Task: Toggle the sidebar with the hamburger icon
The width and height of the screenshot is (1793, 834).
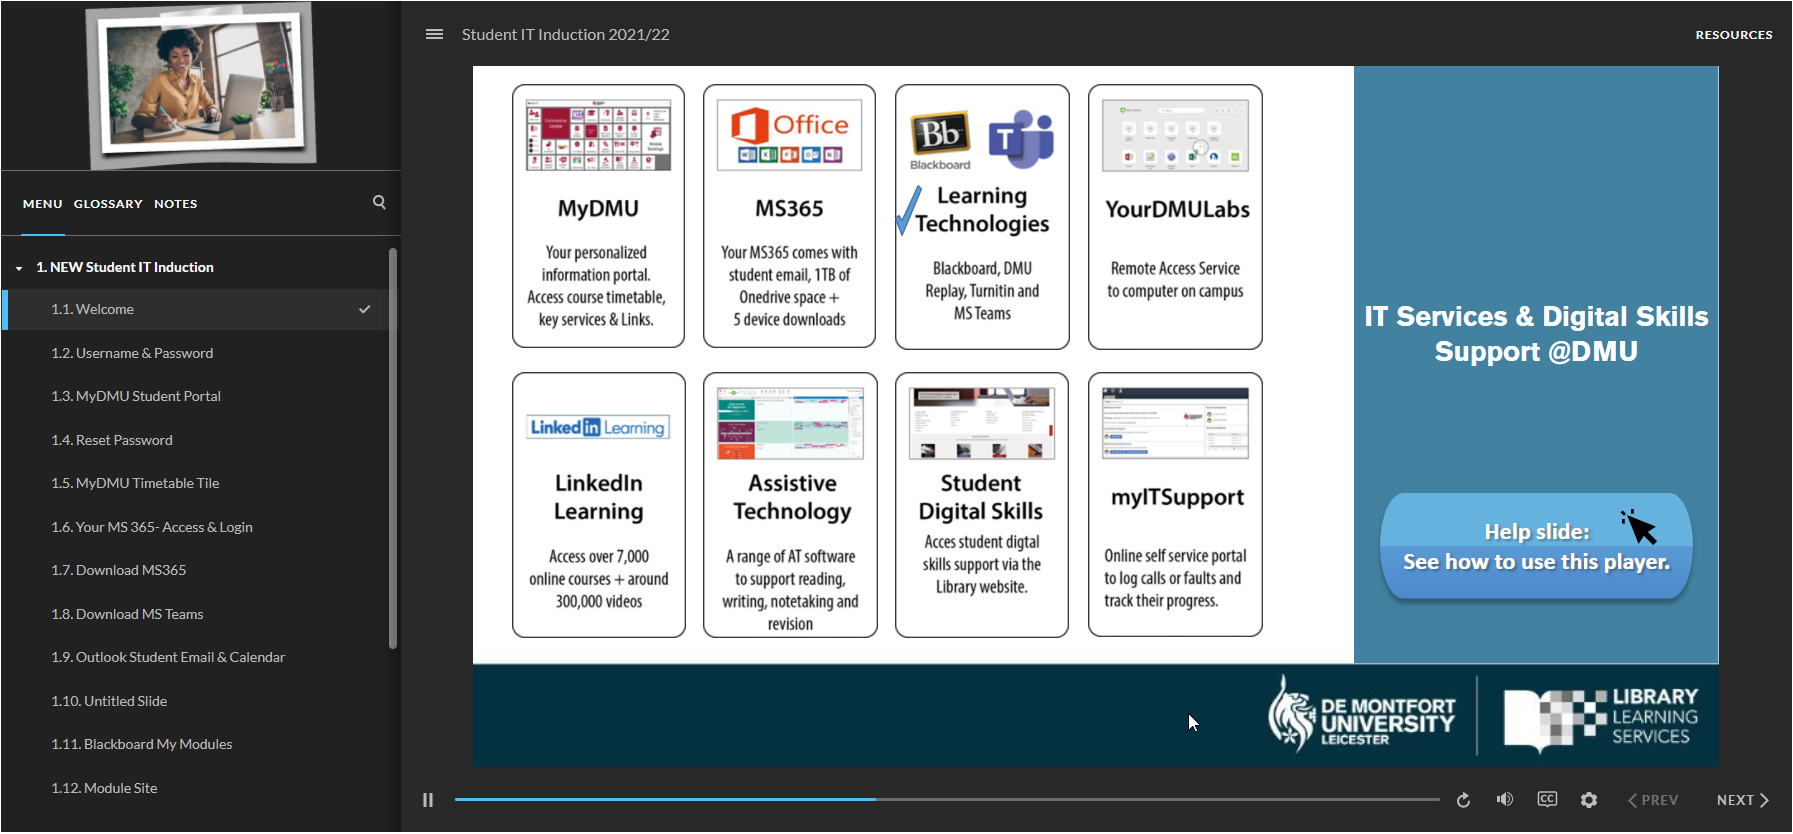Action: (434, 34)
